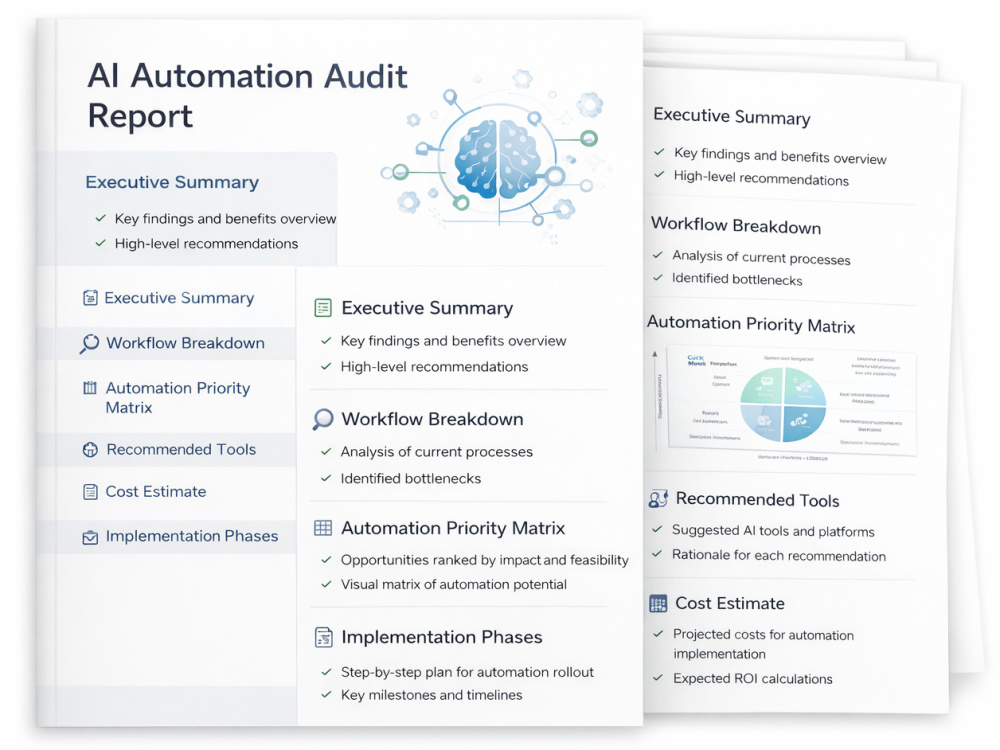Screen dimensions: 1000x750
Task: Click the Implementation Phases sidebar icon
Action: click(90, 537)
